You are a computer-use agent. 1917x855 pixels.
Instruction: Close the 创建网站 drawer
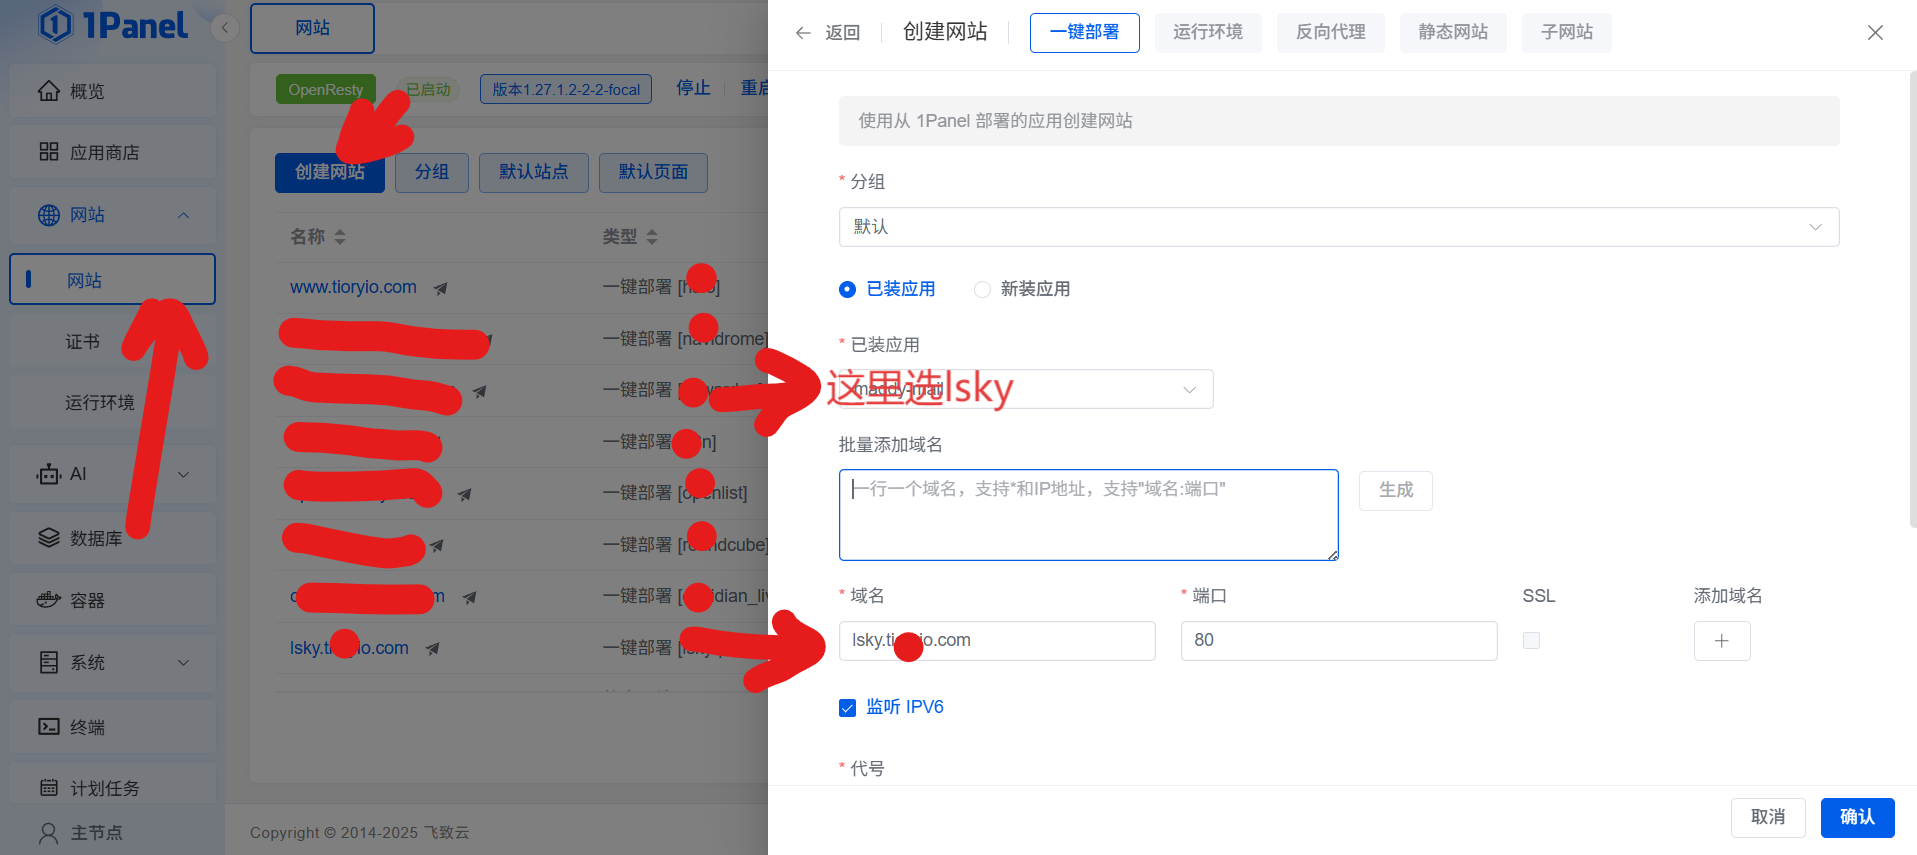click(1875, 33)
